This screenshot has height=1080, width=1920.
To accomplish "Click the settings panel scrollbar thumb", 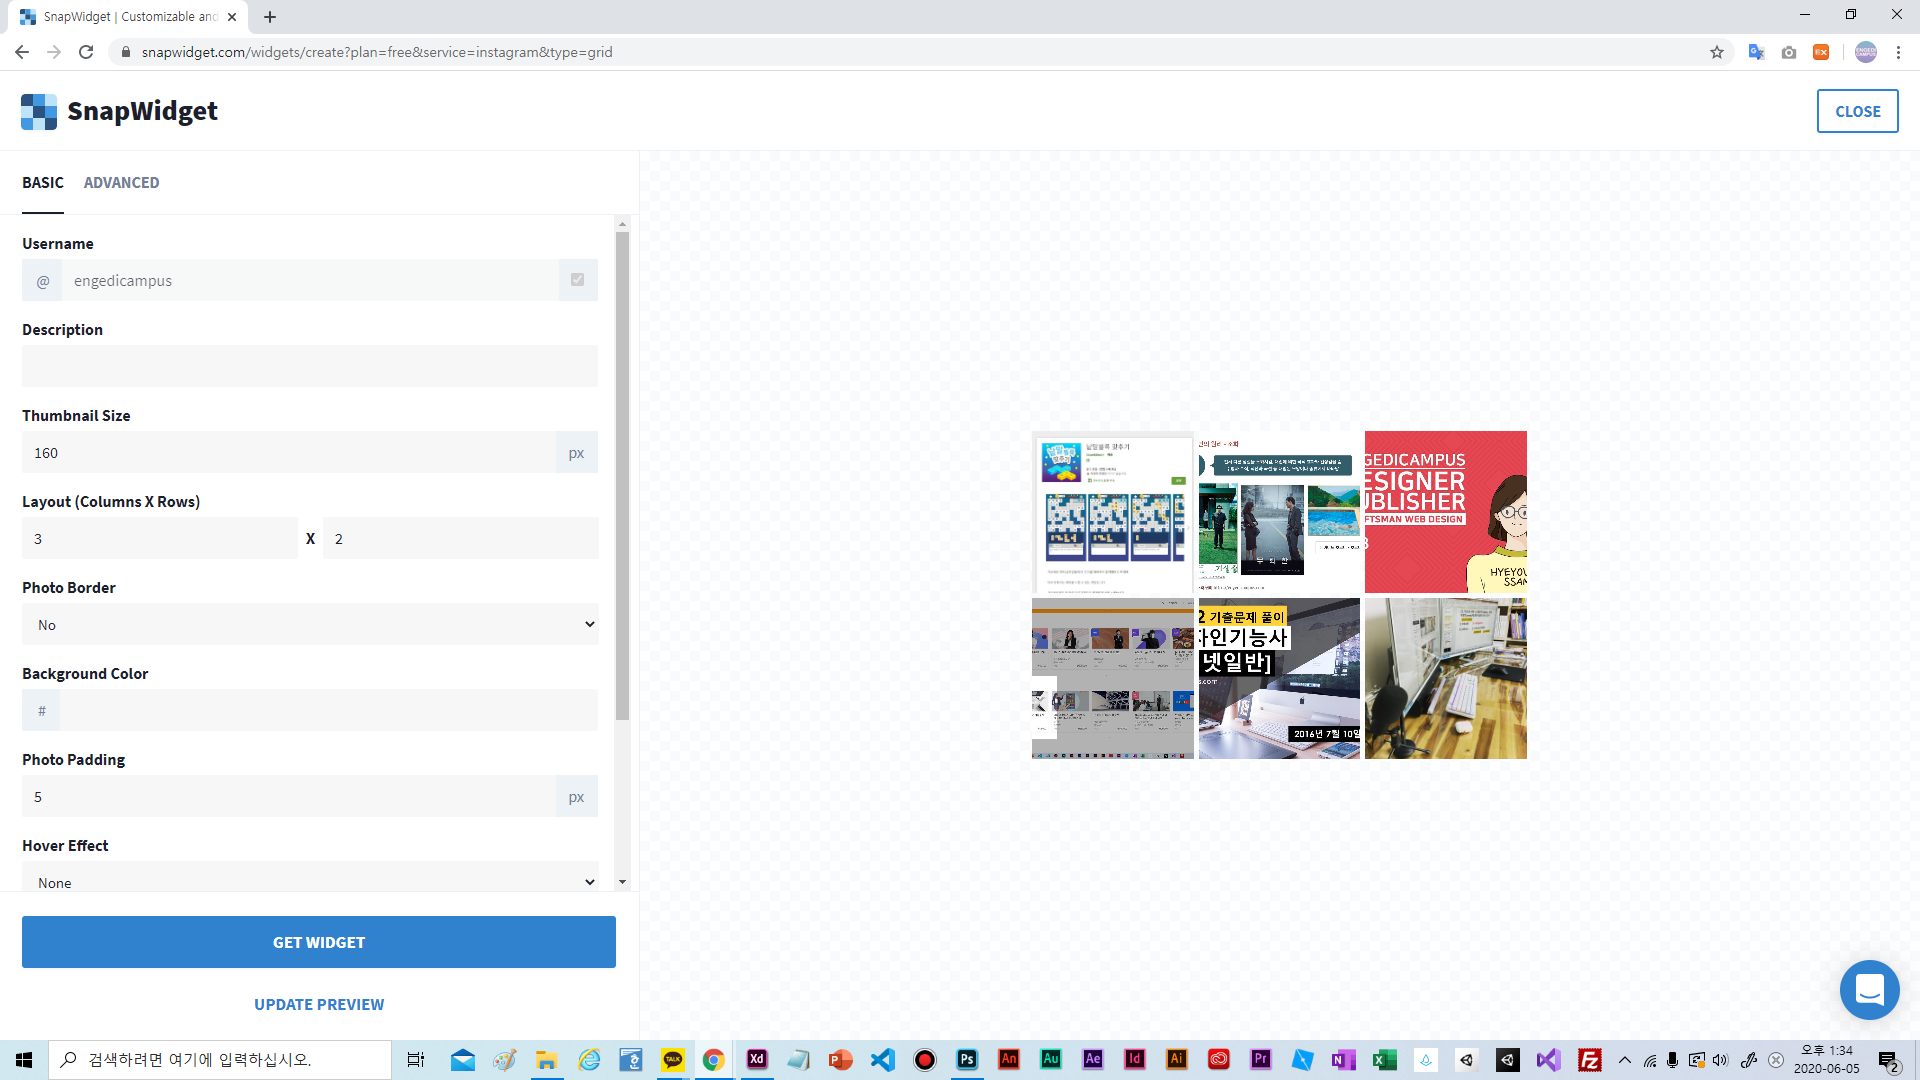I will pos(622,476).
